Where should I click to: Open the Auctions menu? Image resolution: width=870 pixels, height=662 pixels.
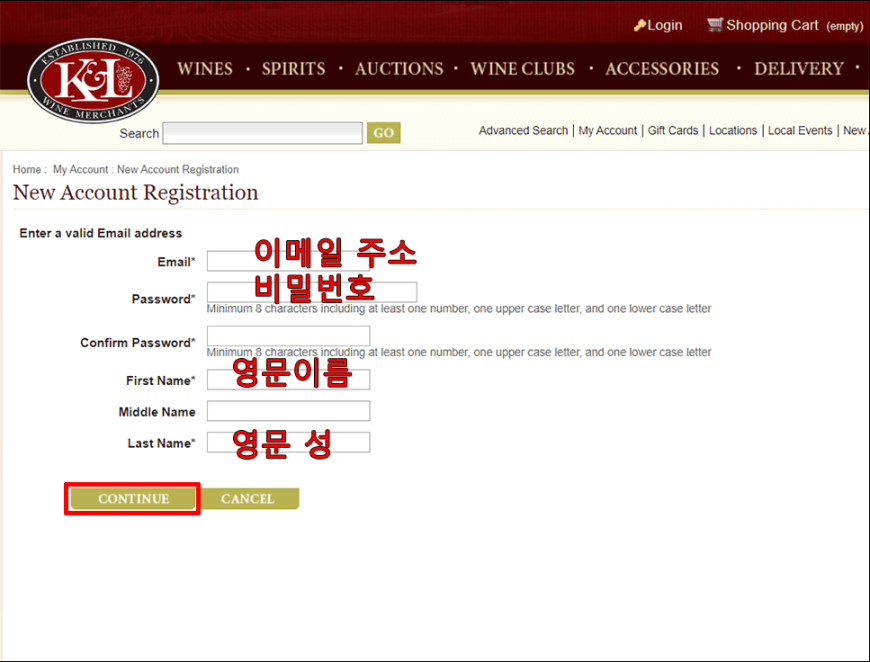pyautogui.click(x=399, y=69)
